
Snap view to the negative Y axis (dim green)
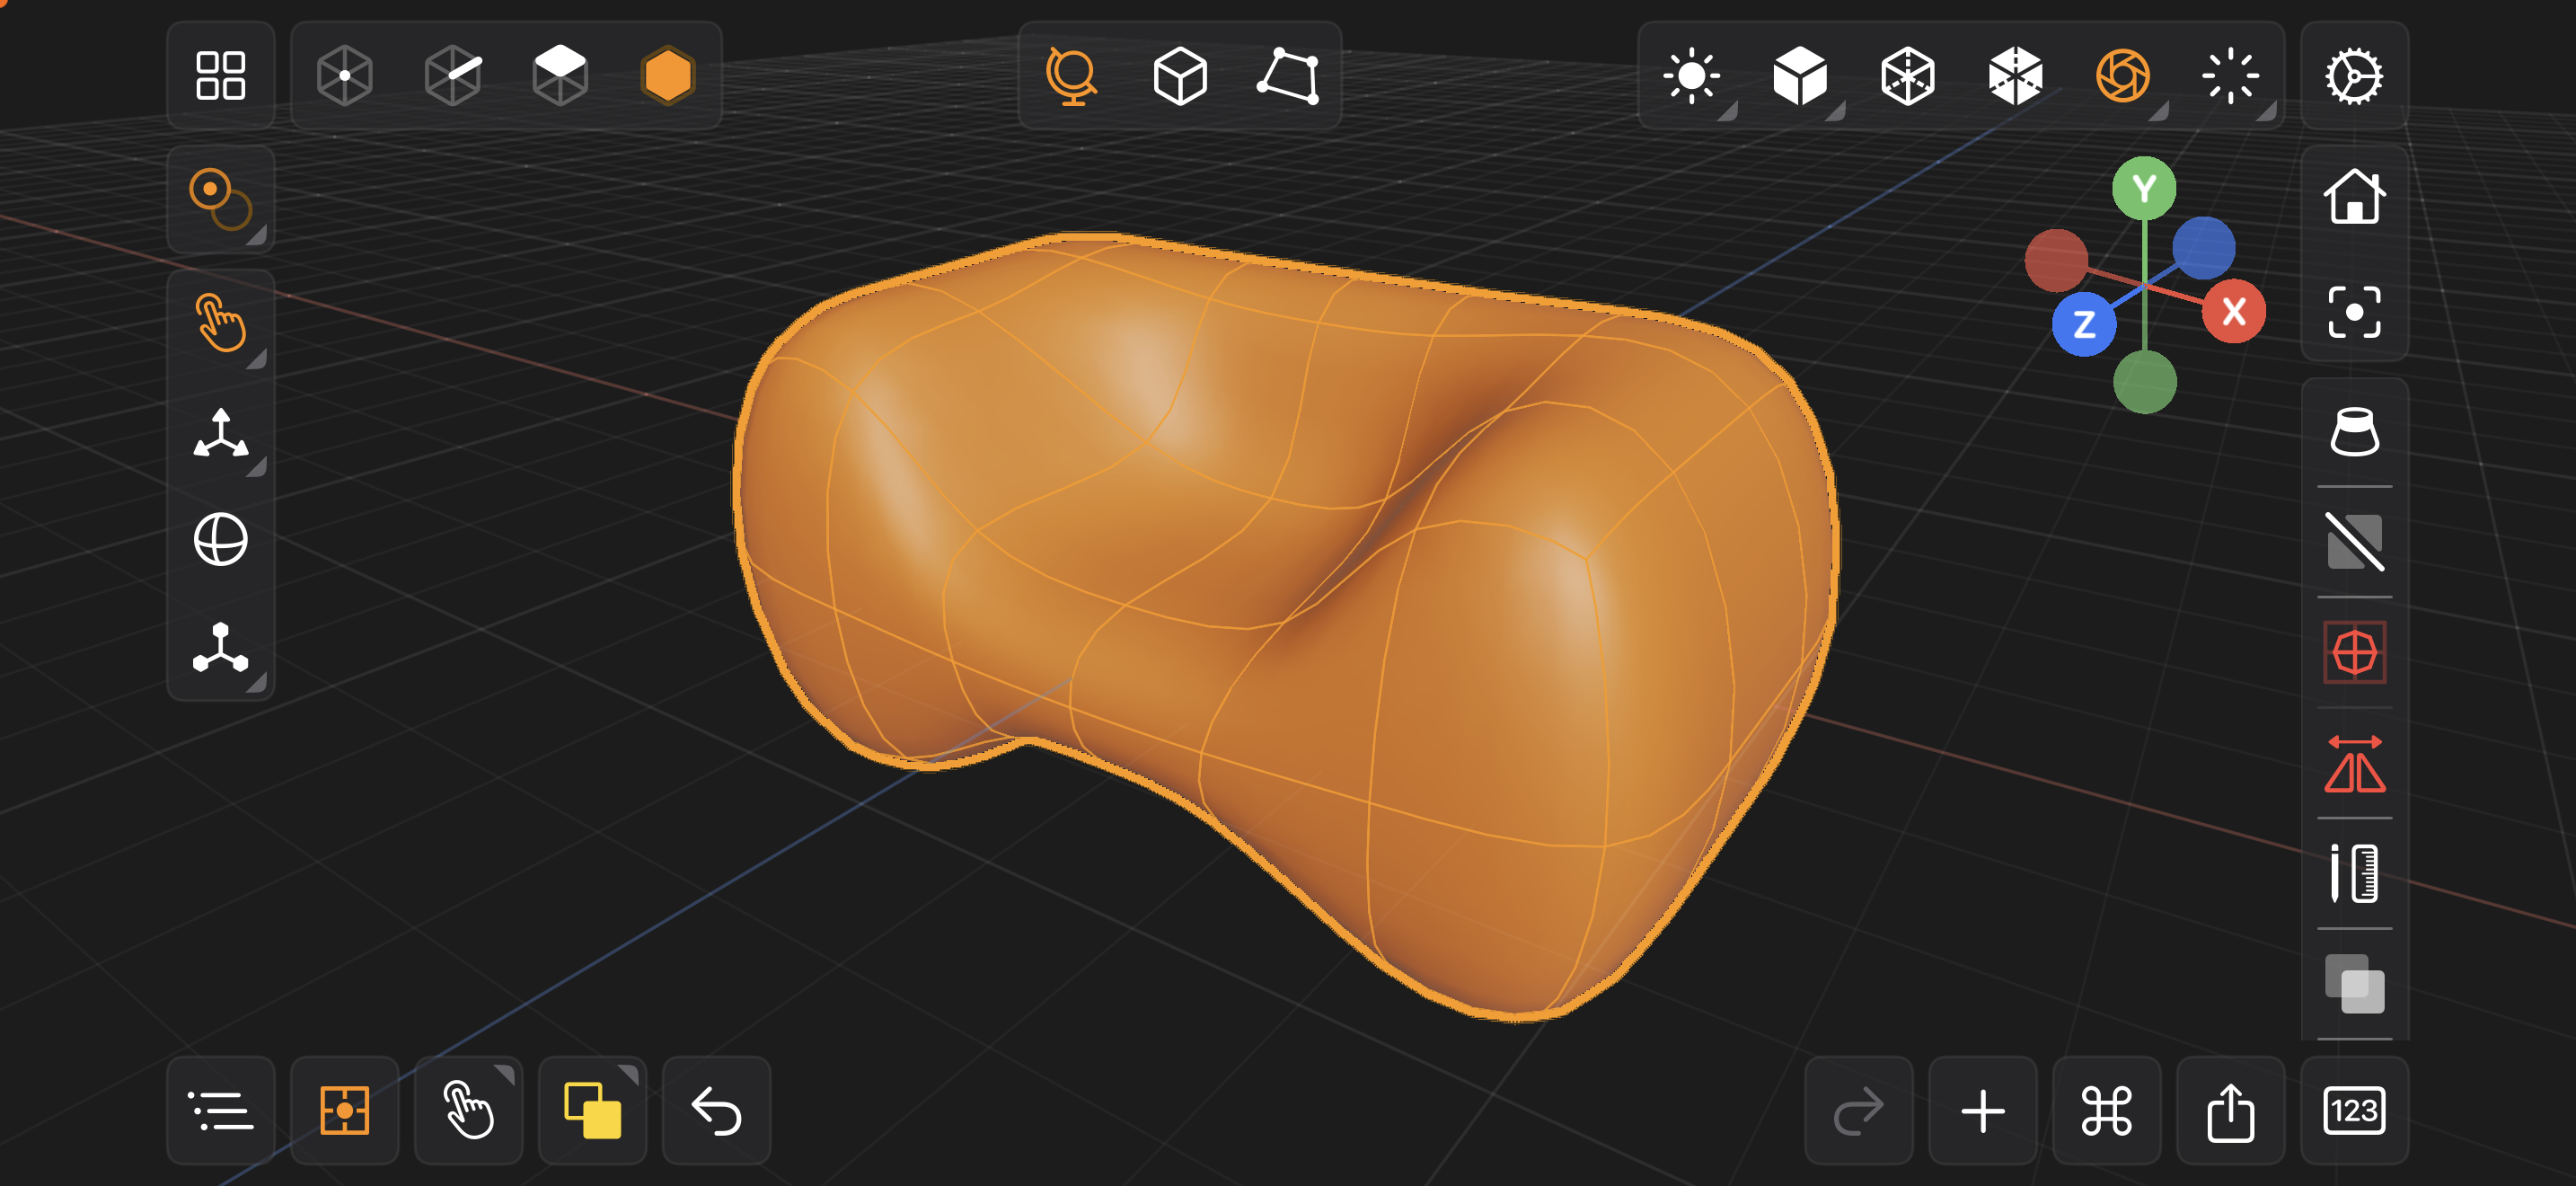point(2145,382)
